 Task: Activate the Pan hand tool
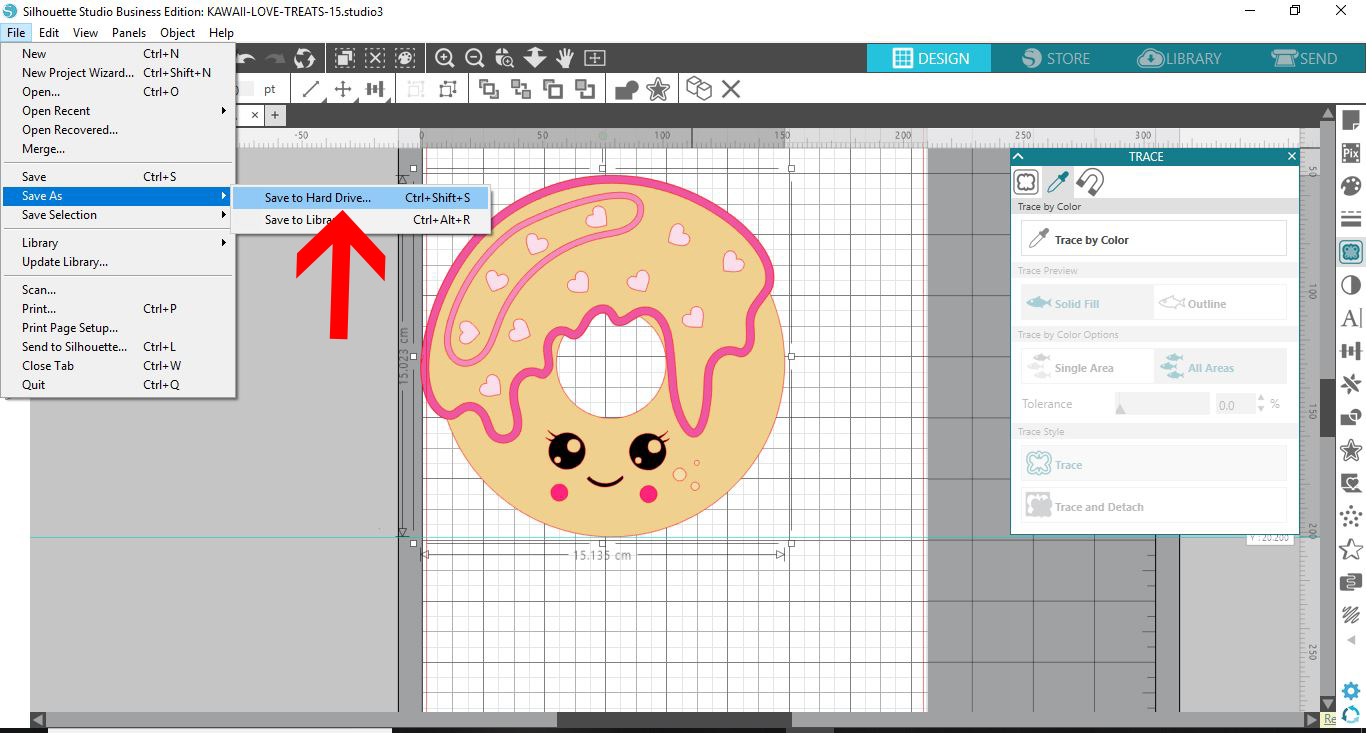[x=565, y=58]
